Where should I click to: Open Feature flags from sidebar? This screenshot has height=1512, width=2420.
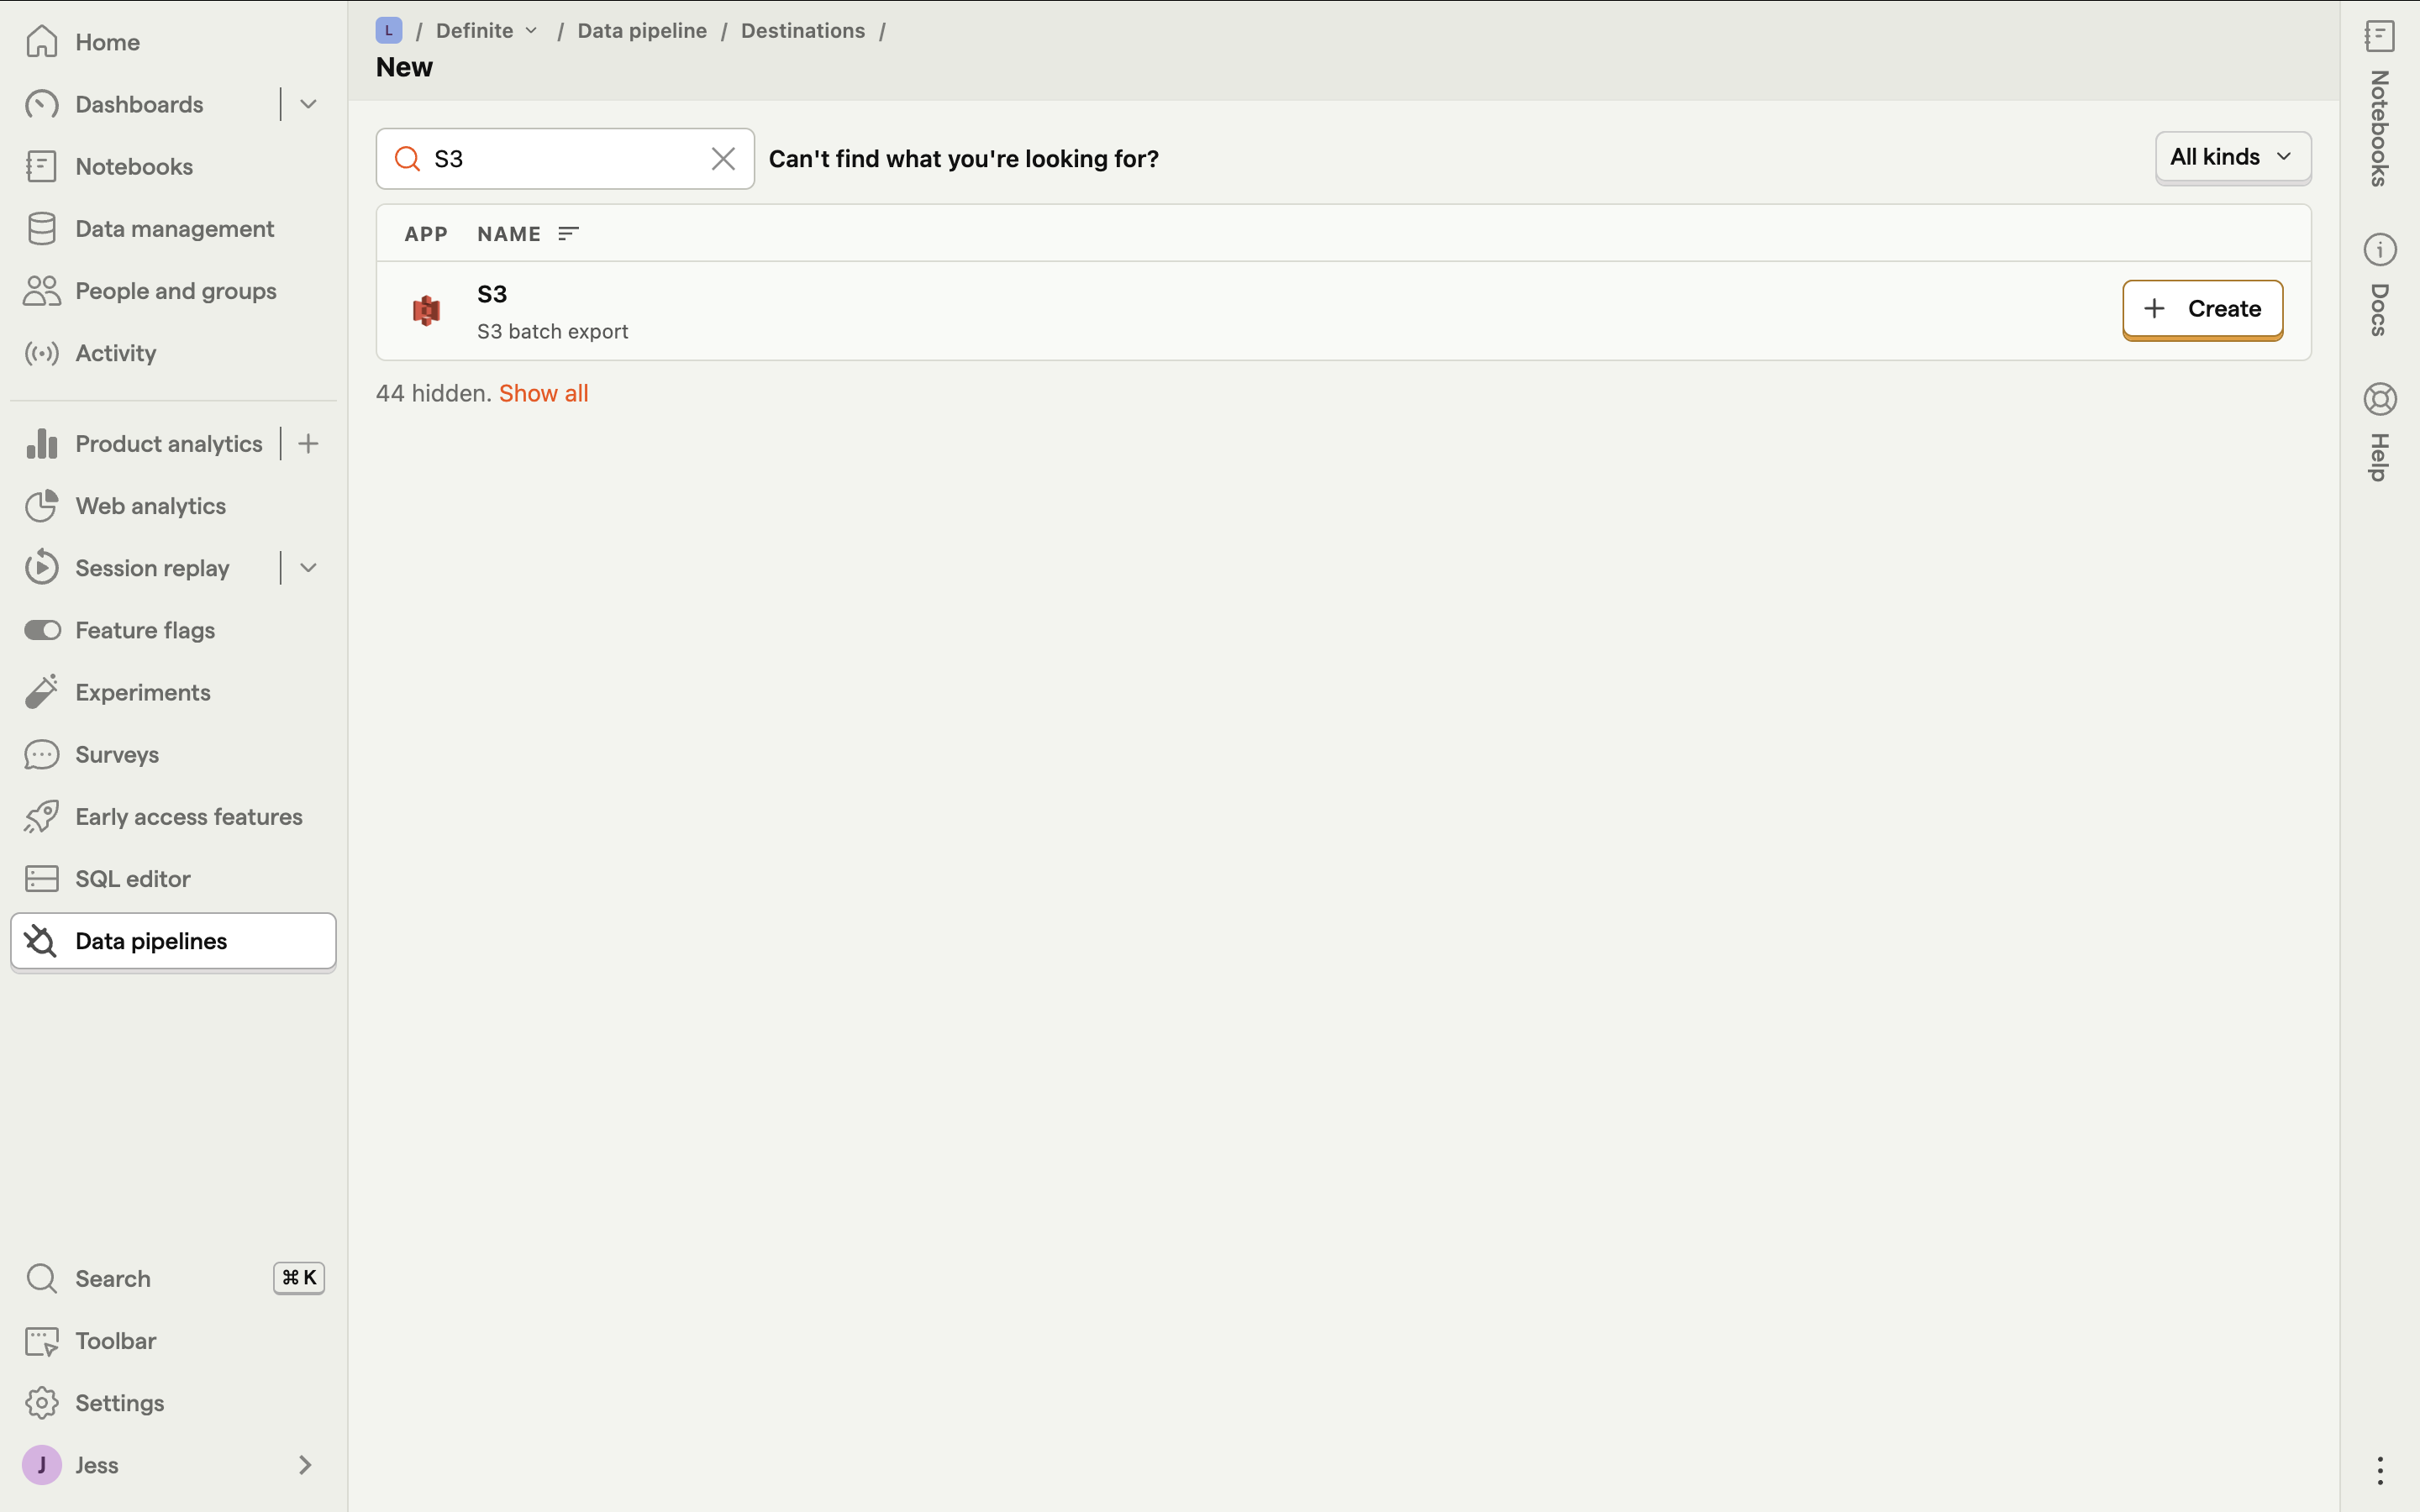click(x=145, y=630)
